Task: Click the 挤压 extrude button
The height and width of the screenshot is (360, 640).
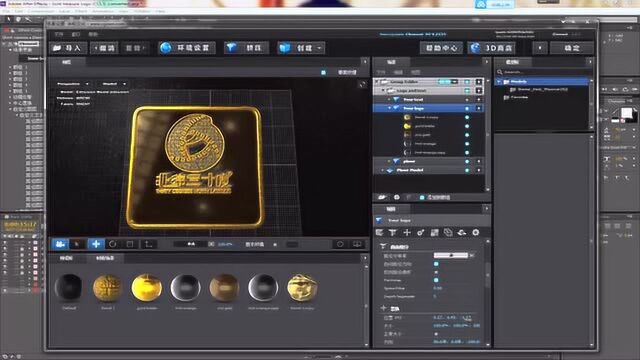Action: click(x=247, y=48)
